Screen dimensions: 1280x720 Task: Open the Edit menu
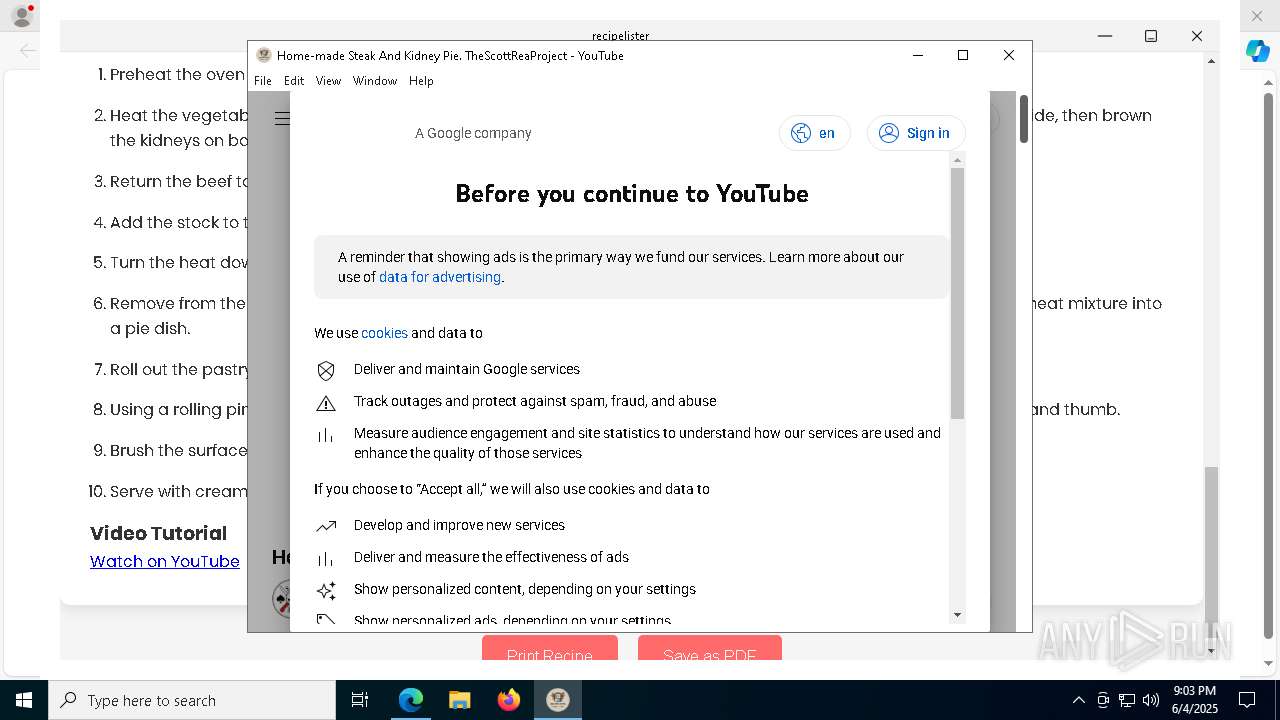[293, 81]
